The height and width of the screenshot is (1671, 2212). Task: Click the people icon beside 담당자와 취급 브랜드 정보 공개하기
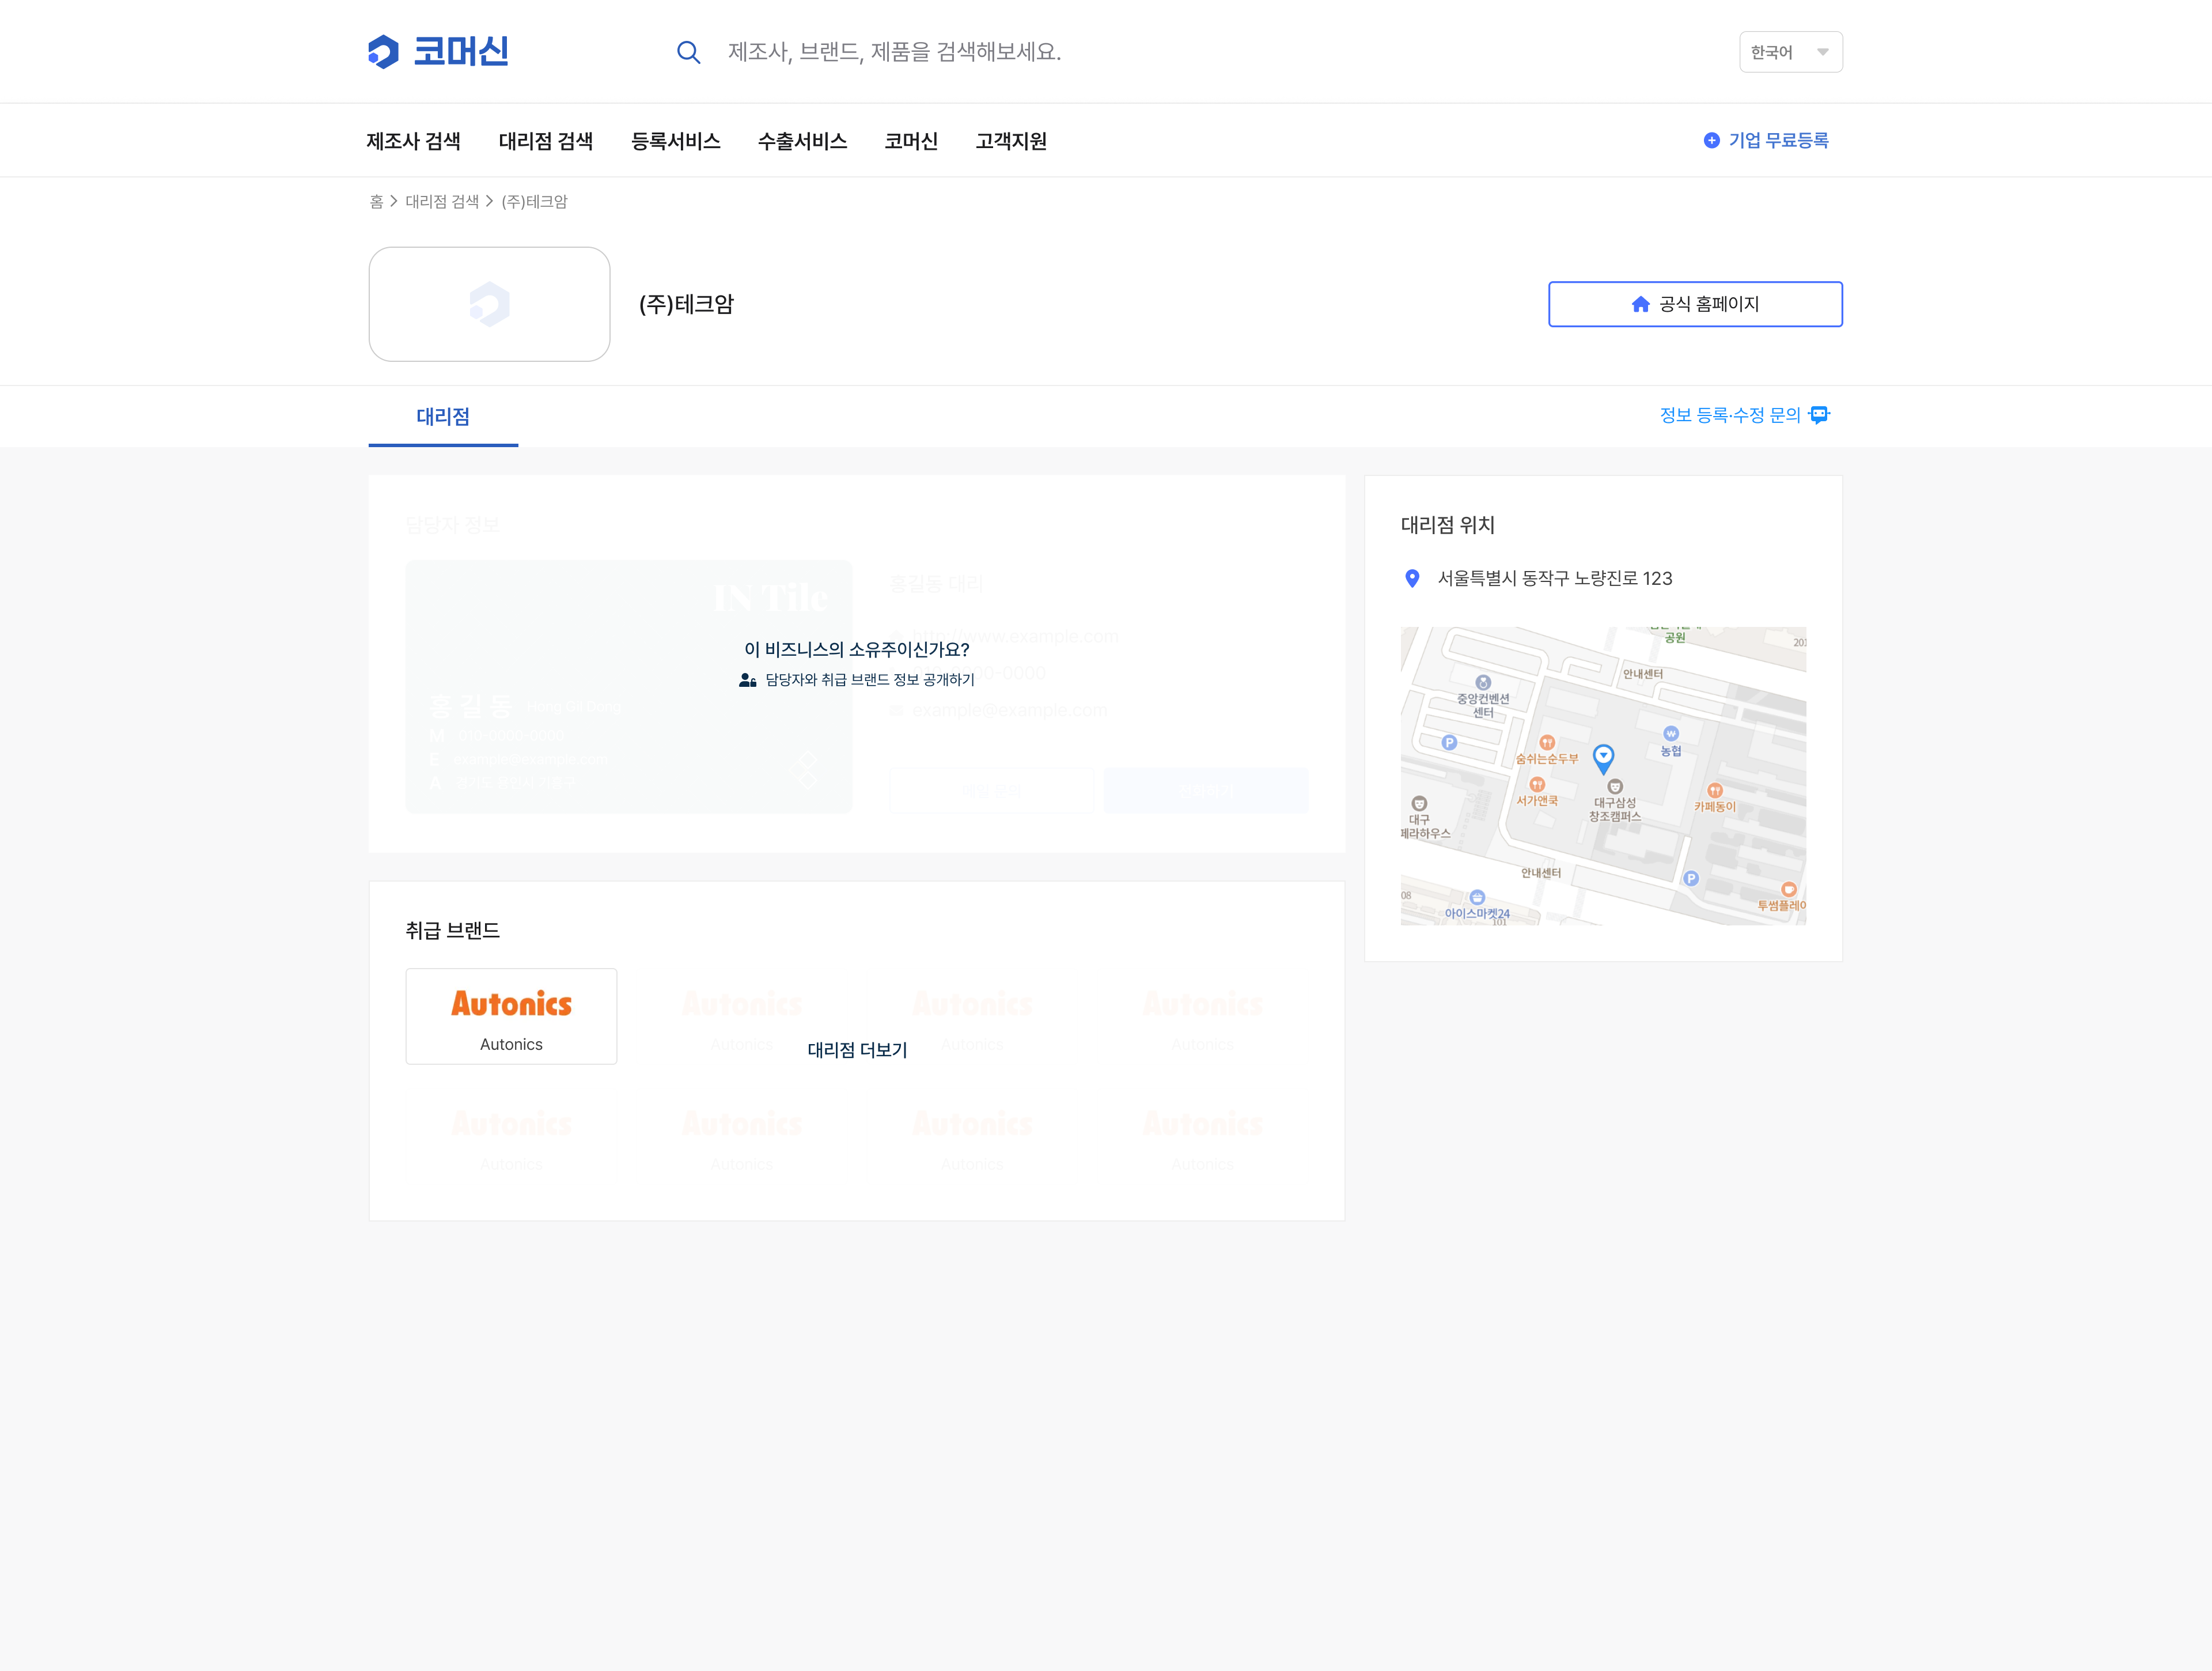[747, 680]
